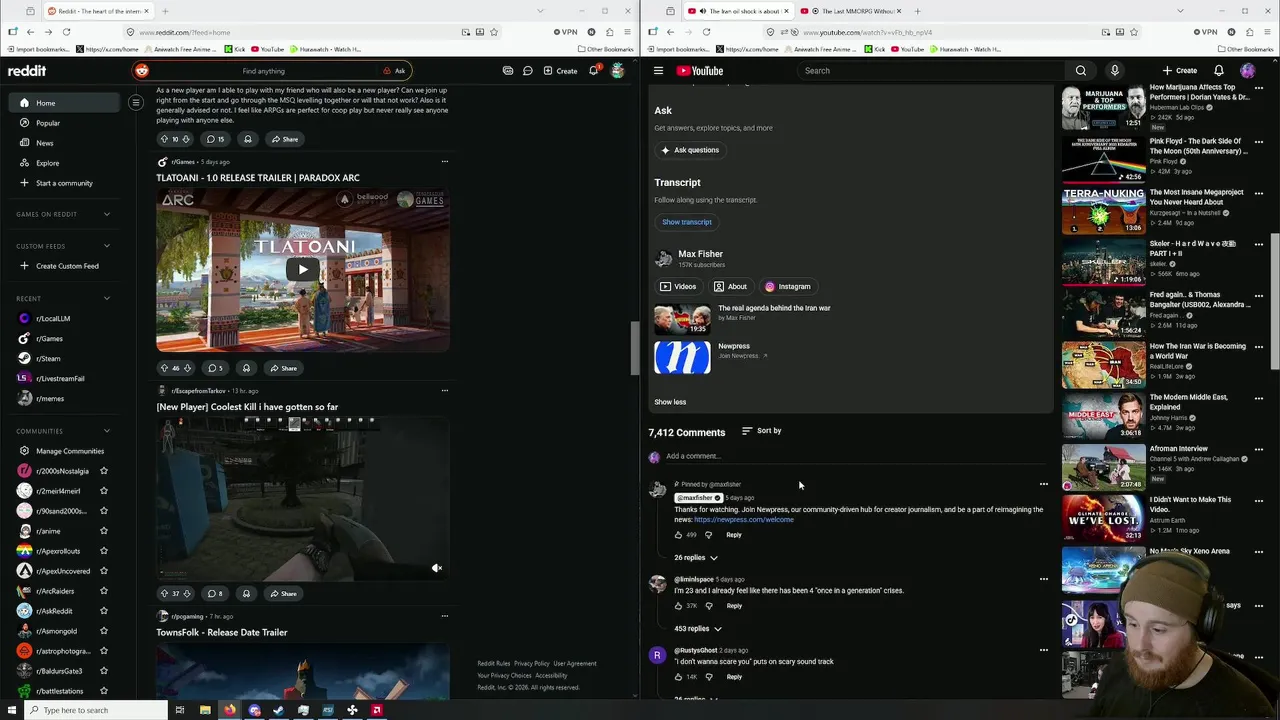
Task: Open comments on the TLATOANI post
Action: 215,368
